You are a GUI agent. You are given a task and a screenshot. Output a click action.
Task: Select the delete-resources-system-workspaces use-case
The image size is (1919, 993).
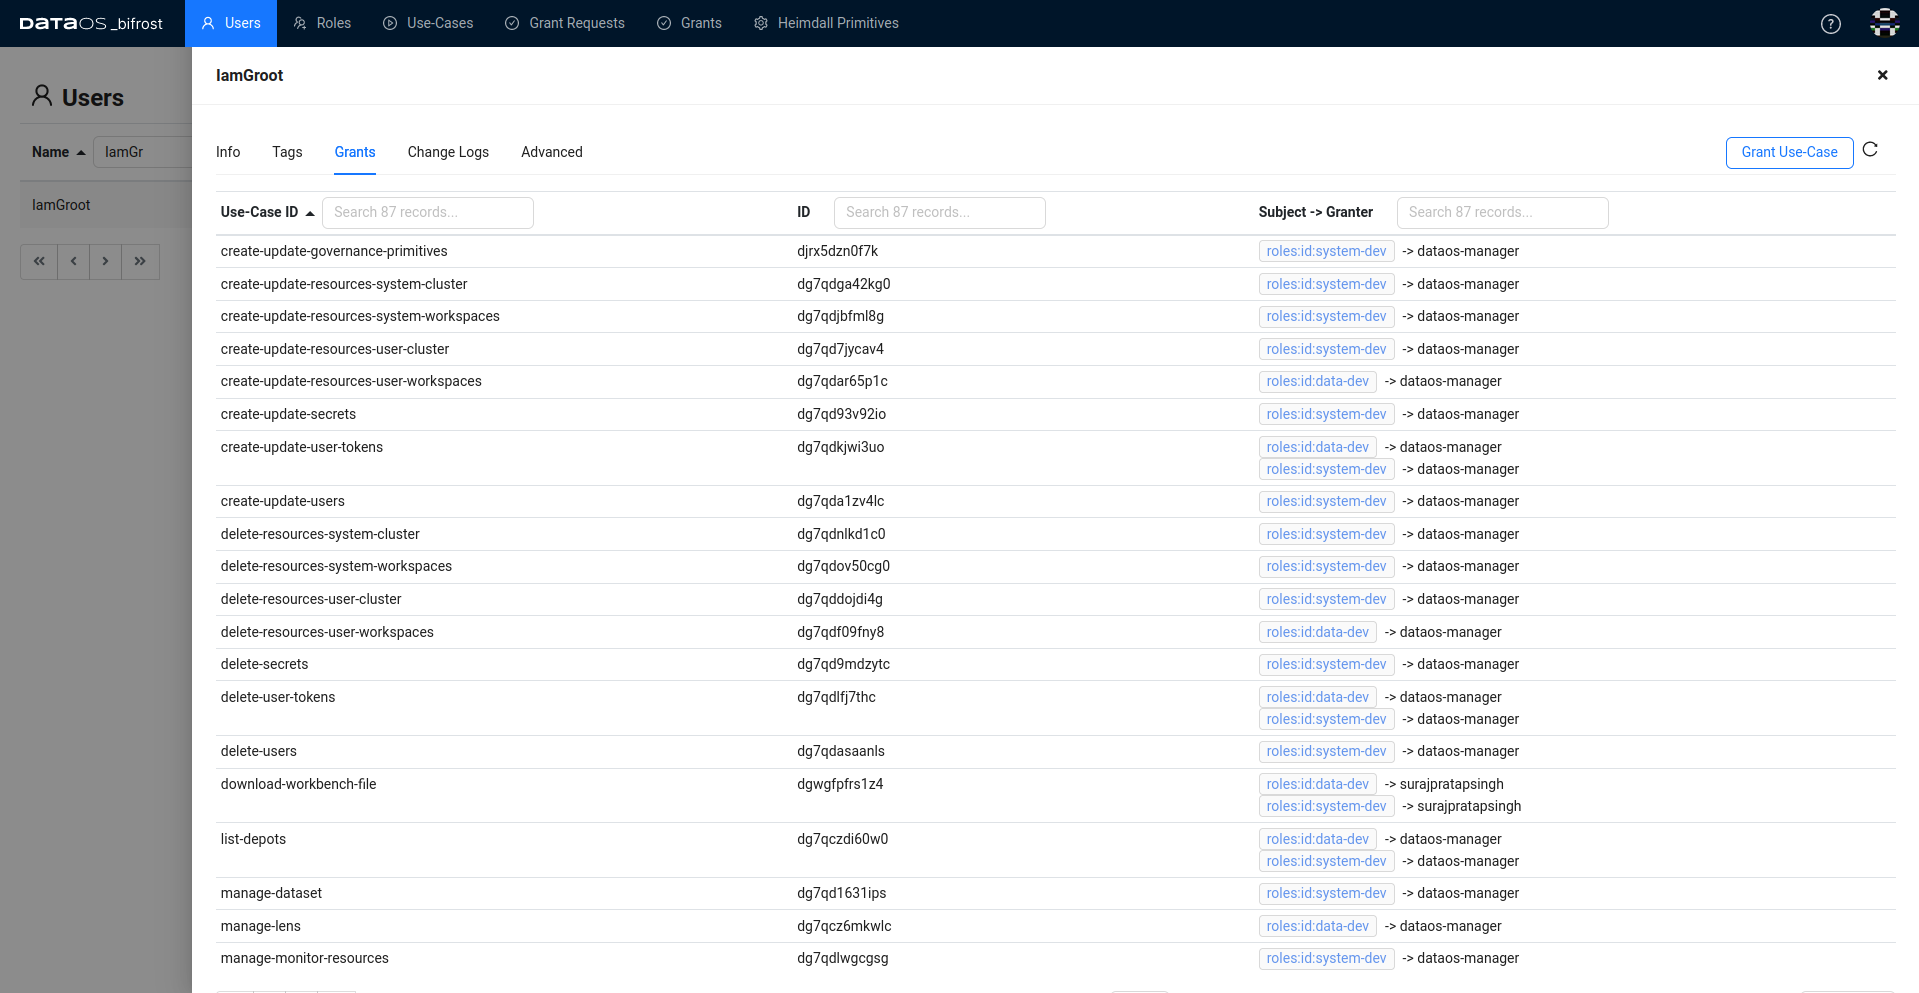(x=336, y=566)
